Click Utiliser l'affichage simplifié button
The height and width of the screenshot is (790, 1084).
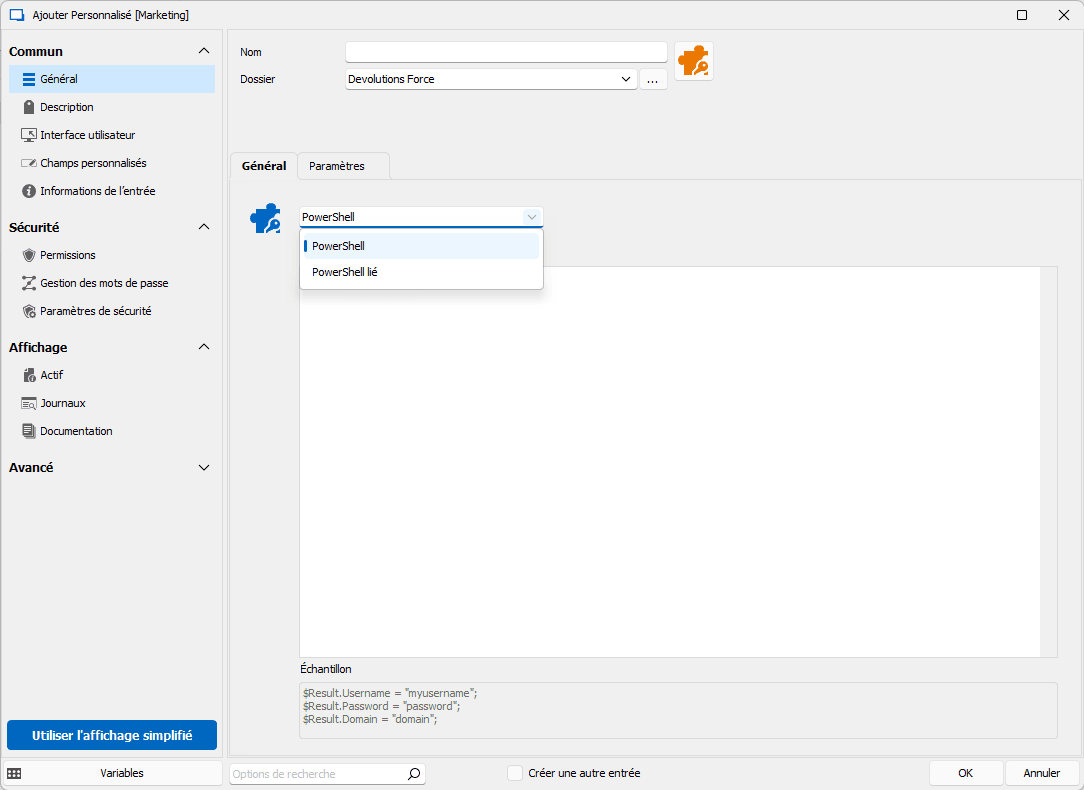111,735
